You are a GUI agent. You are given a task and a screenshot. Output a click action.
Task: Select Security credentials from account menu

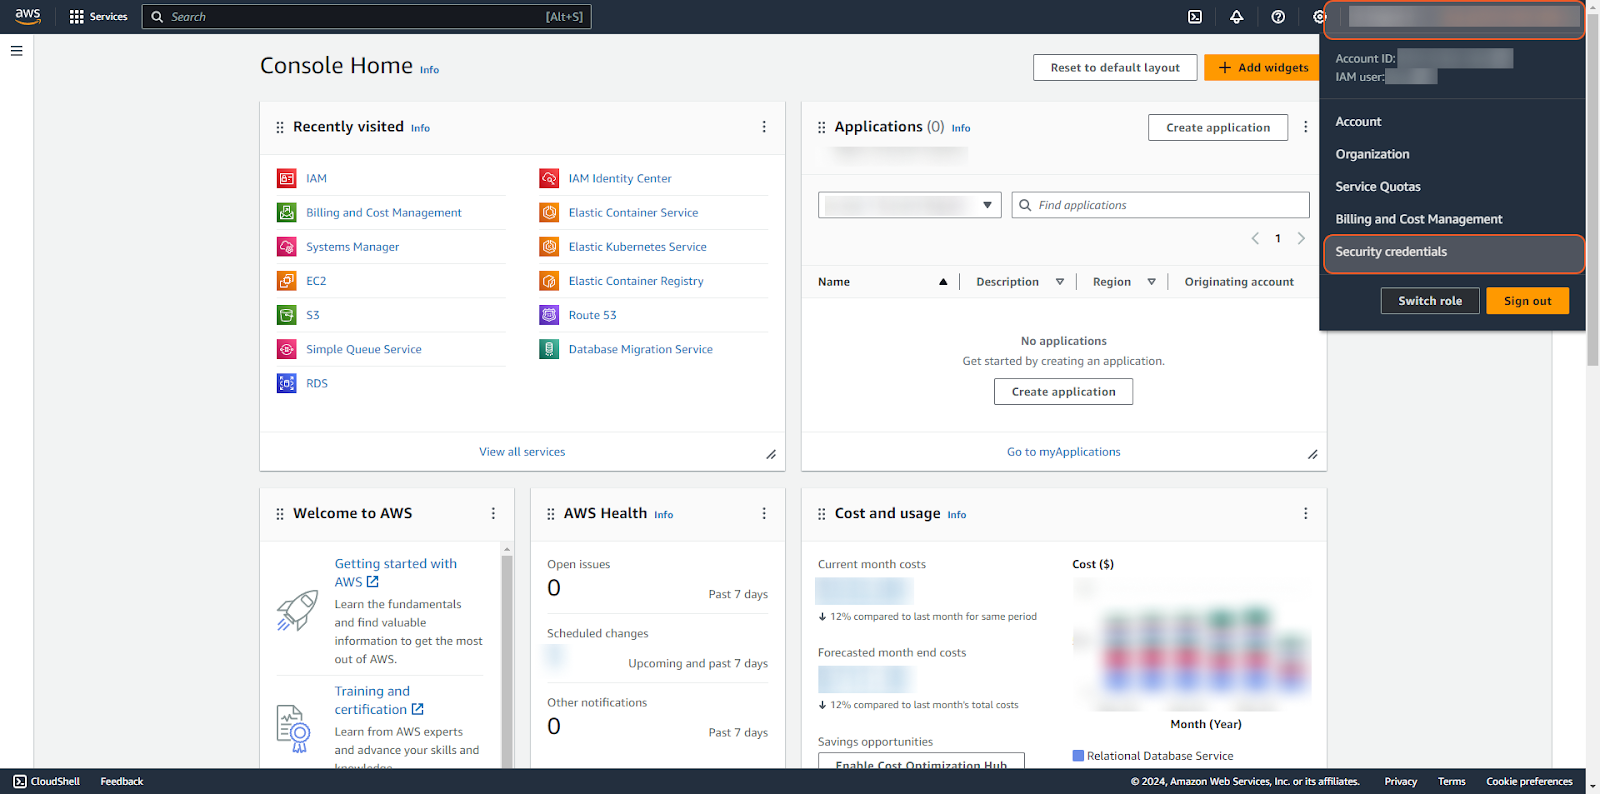pos(1391,252)
